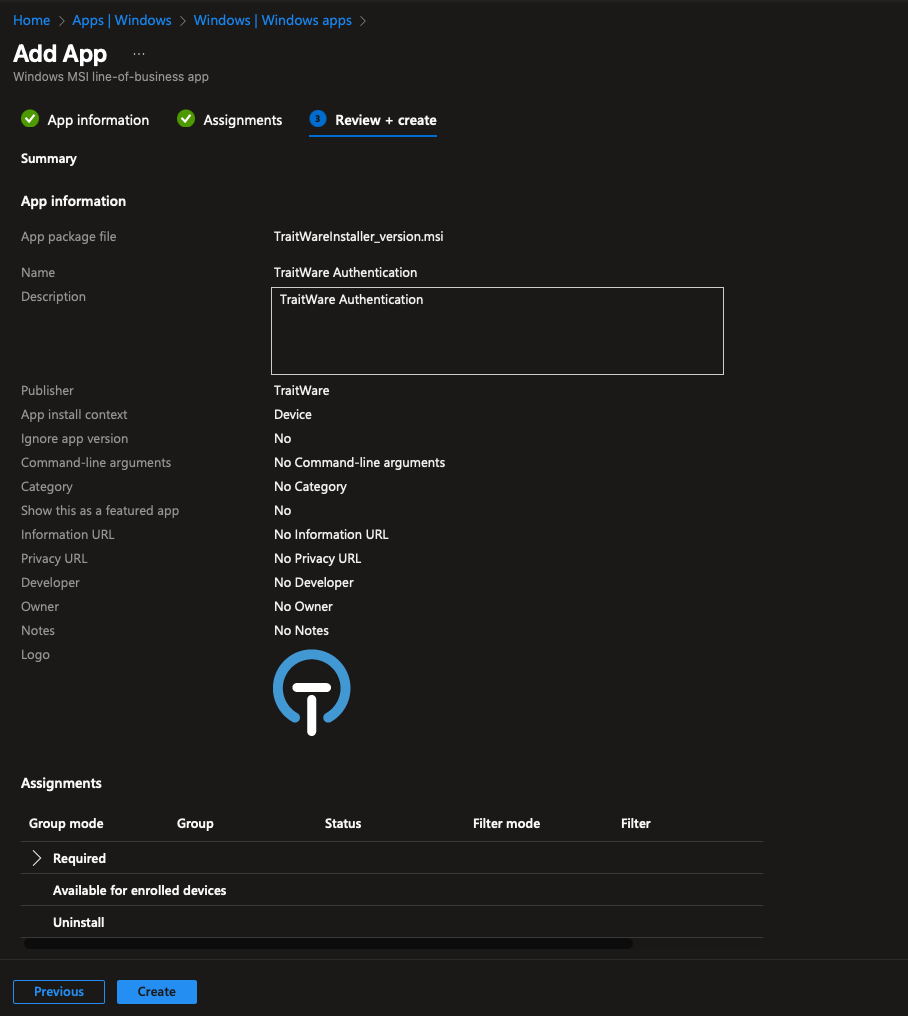Click the Status column header
908x1016 pixels.
click(343, 824)
